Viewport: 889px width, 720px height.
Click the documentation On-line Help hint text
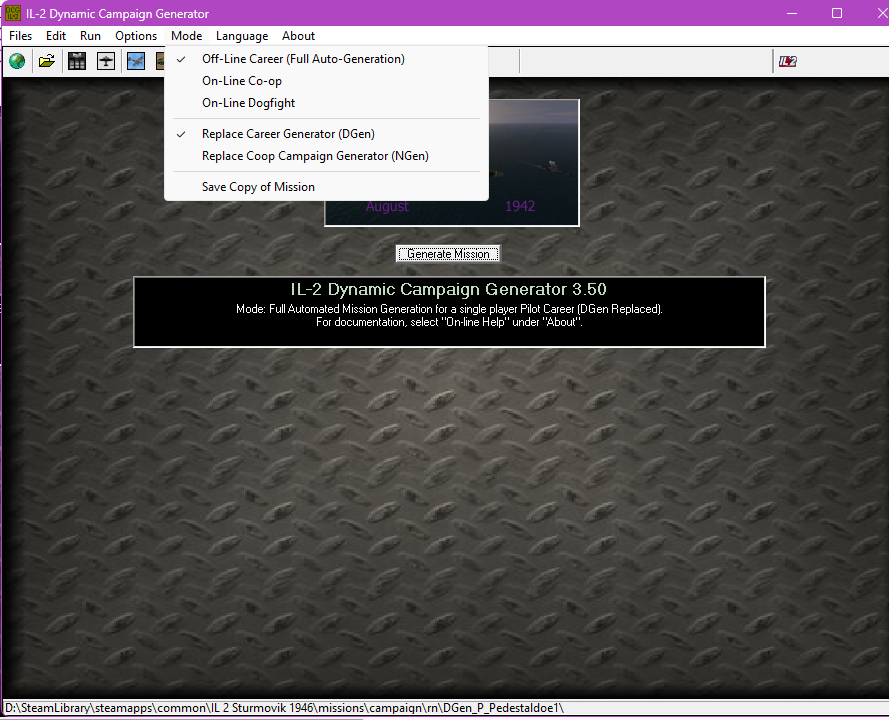pyautogui.click(x=449, y=323)
